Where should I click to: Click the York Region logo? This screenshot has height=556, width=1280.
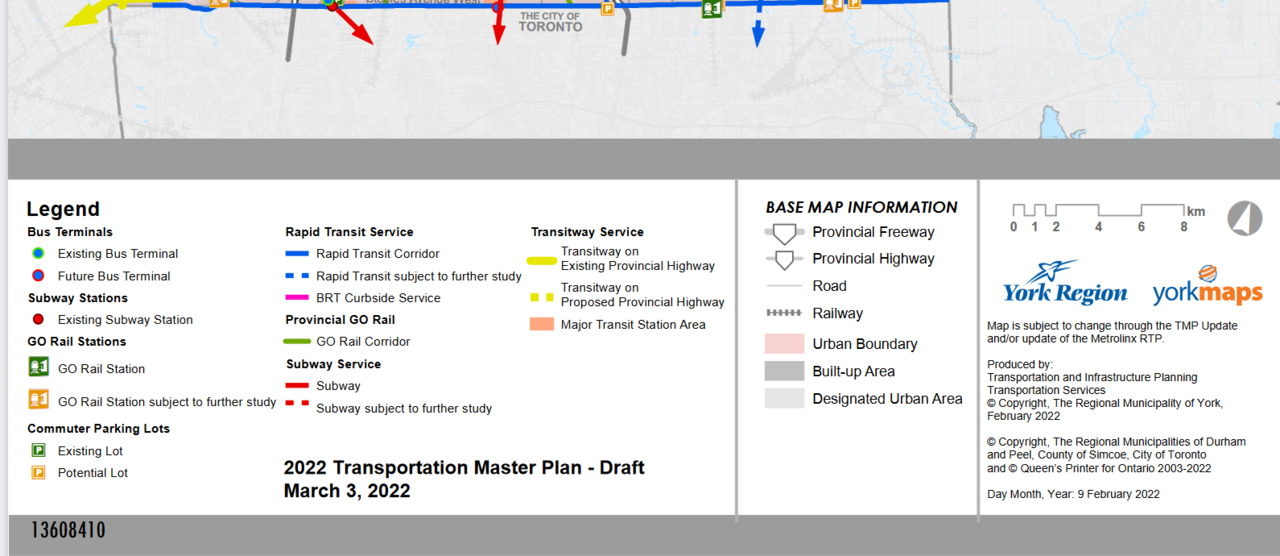[1065, 283]
